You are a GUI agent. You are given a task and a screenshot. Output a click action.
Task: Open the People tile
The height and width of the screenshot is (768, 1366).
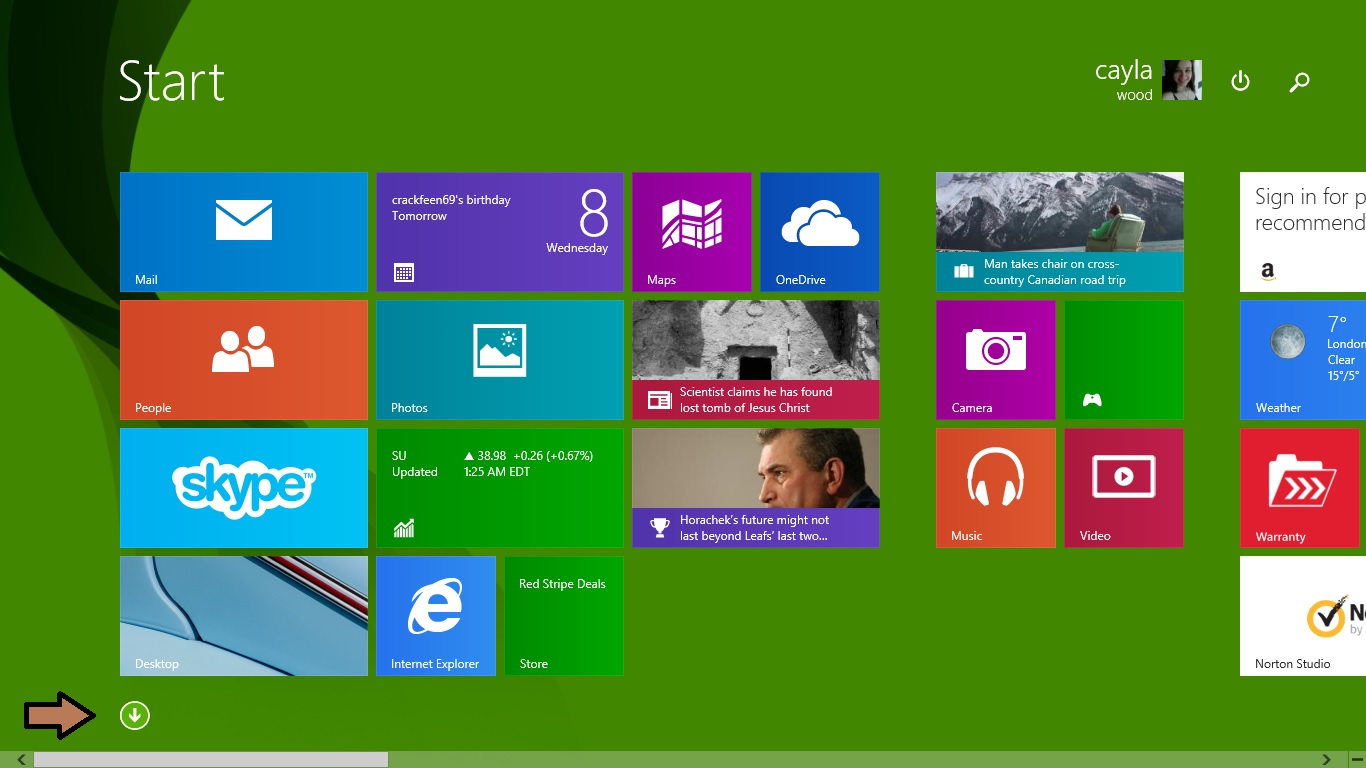pos(244,360)
